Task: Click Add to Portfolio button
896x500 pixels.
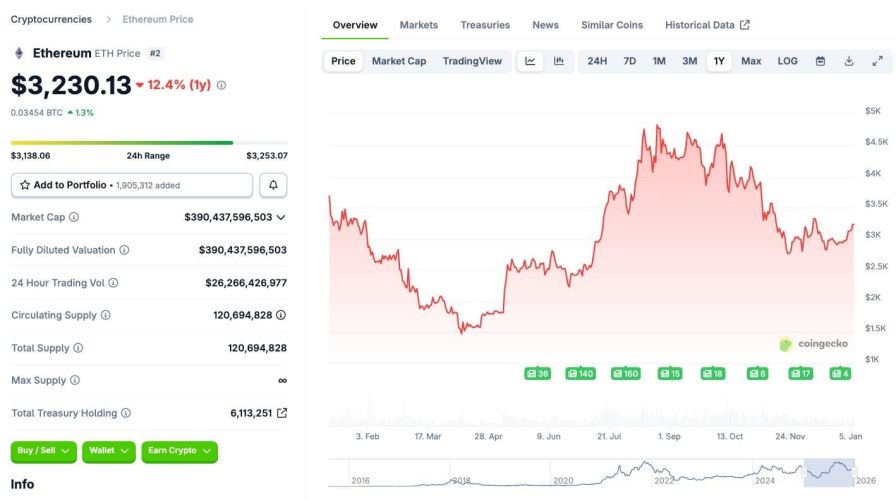Action: tap(132, 185)
